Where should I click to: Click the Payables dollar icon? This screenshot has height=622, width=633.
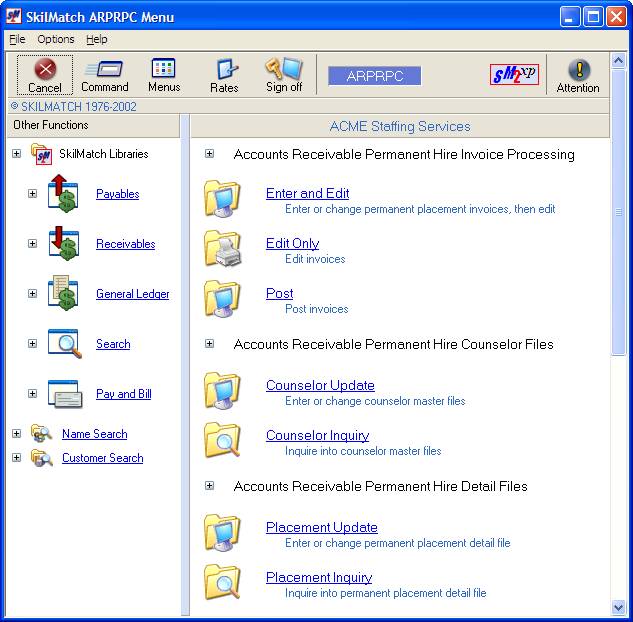click(x=63, y=193)
